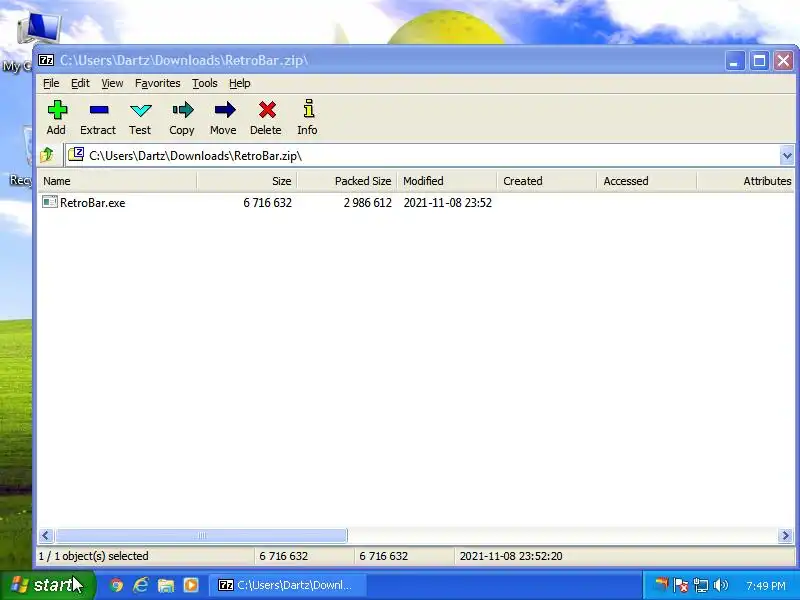Click the horizontal scrollbar thumb
The image size is (800, 600).
pyautogui.click(x=202, y=535)
